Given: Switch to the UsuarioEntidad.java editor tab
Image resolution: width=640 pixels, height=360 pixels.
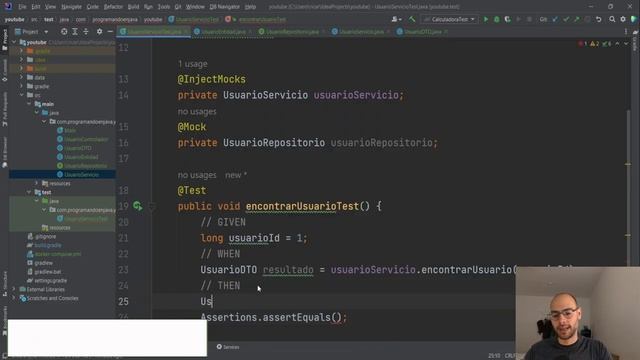Looking at the screenshot, I should coord(223,31).
